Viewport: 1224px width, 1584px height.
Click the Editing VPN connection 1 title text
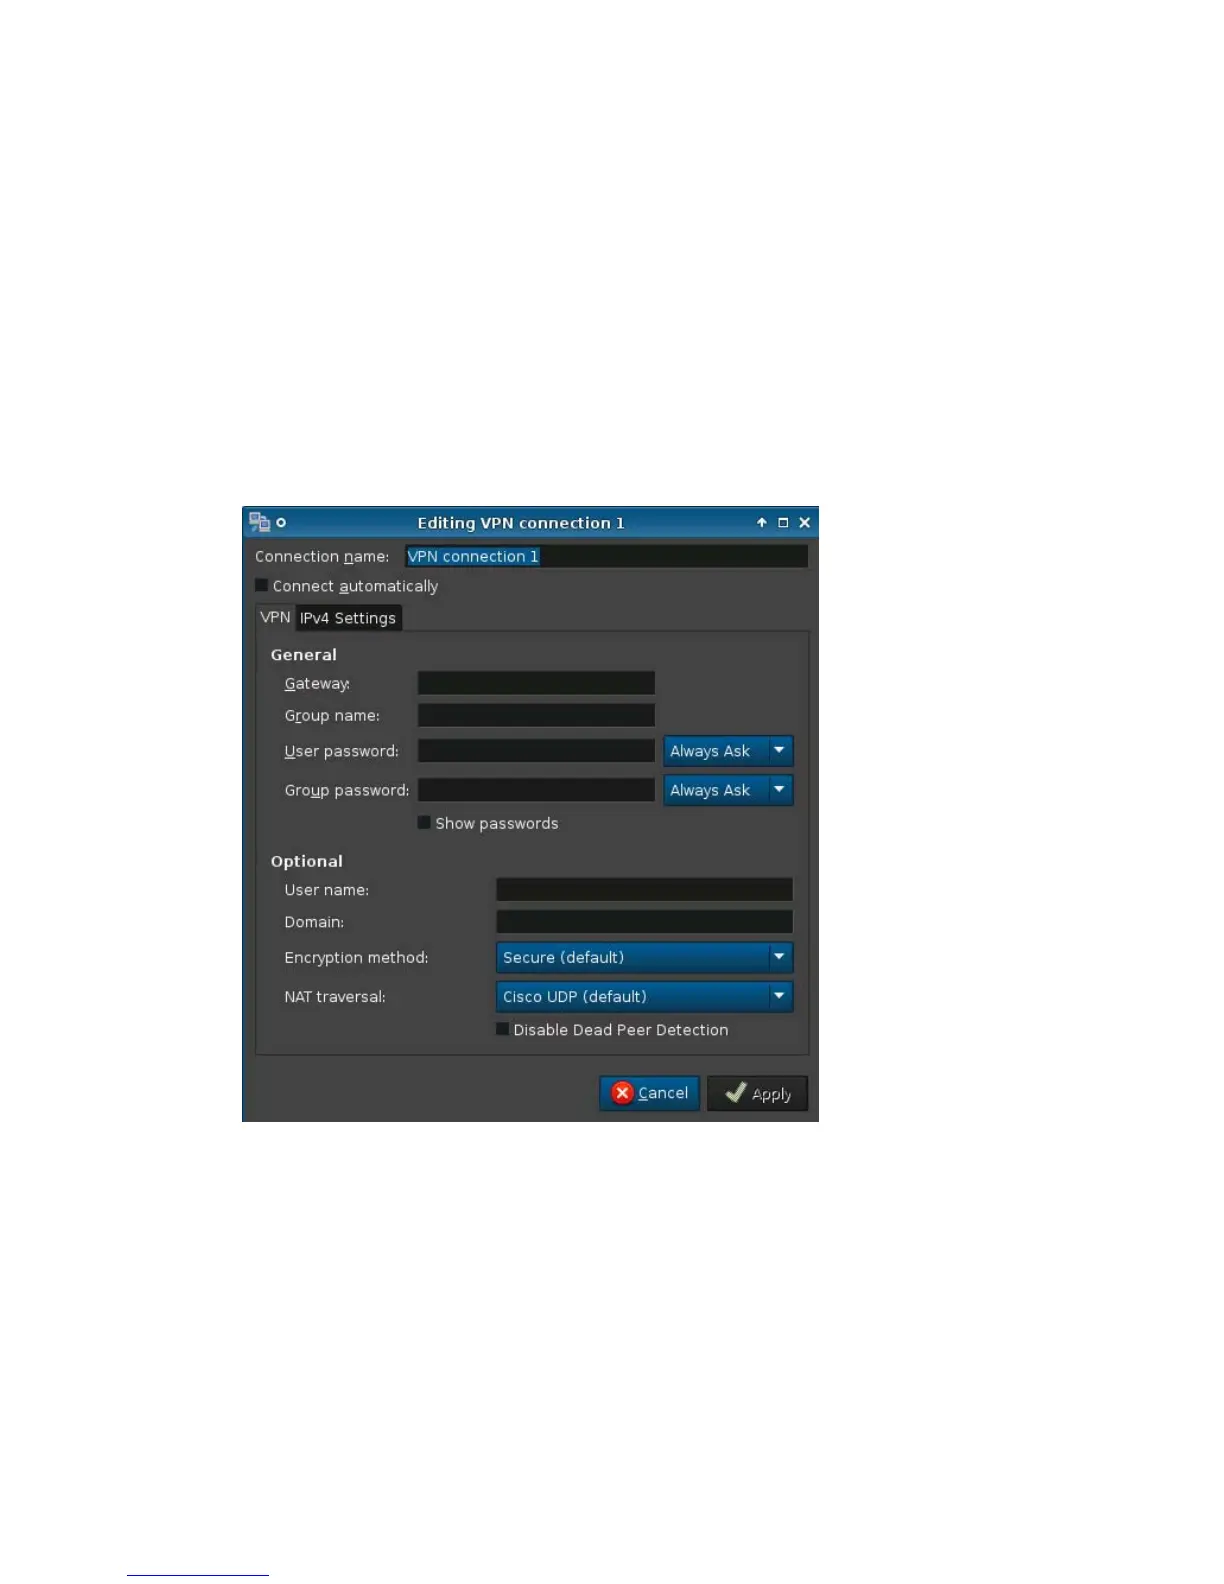[521, 523]
